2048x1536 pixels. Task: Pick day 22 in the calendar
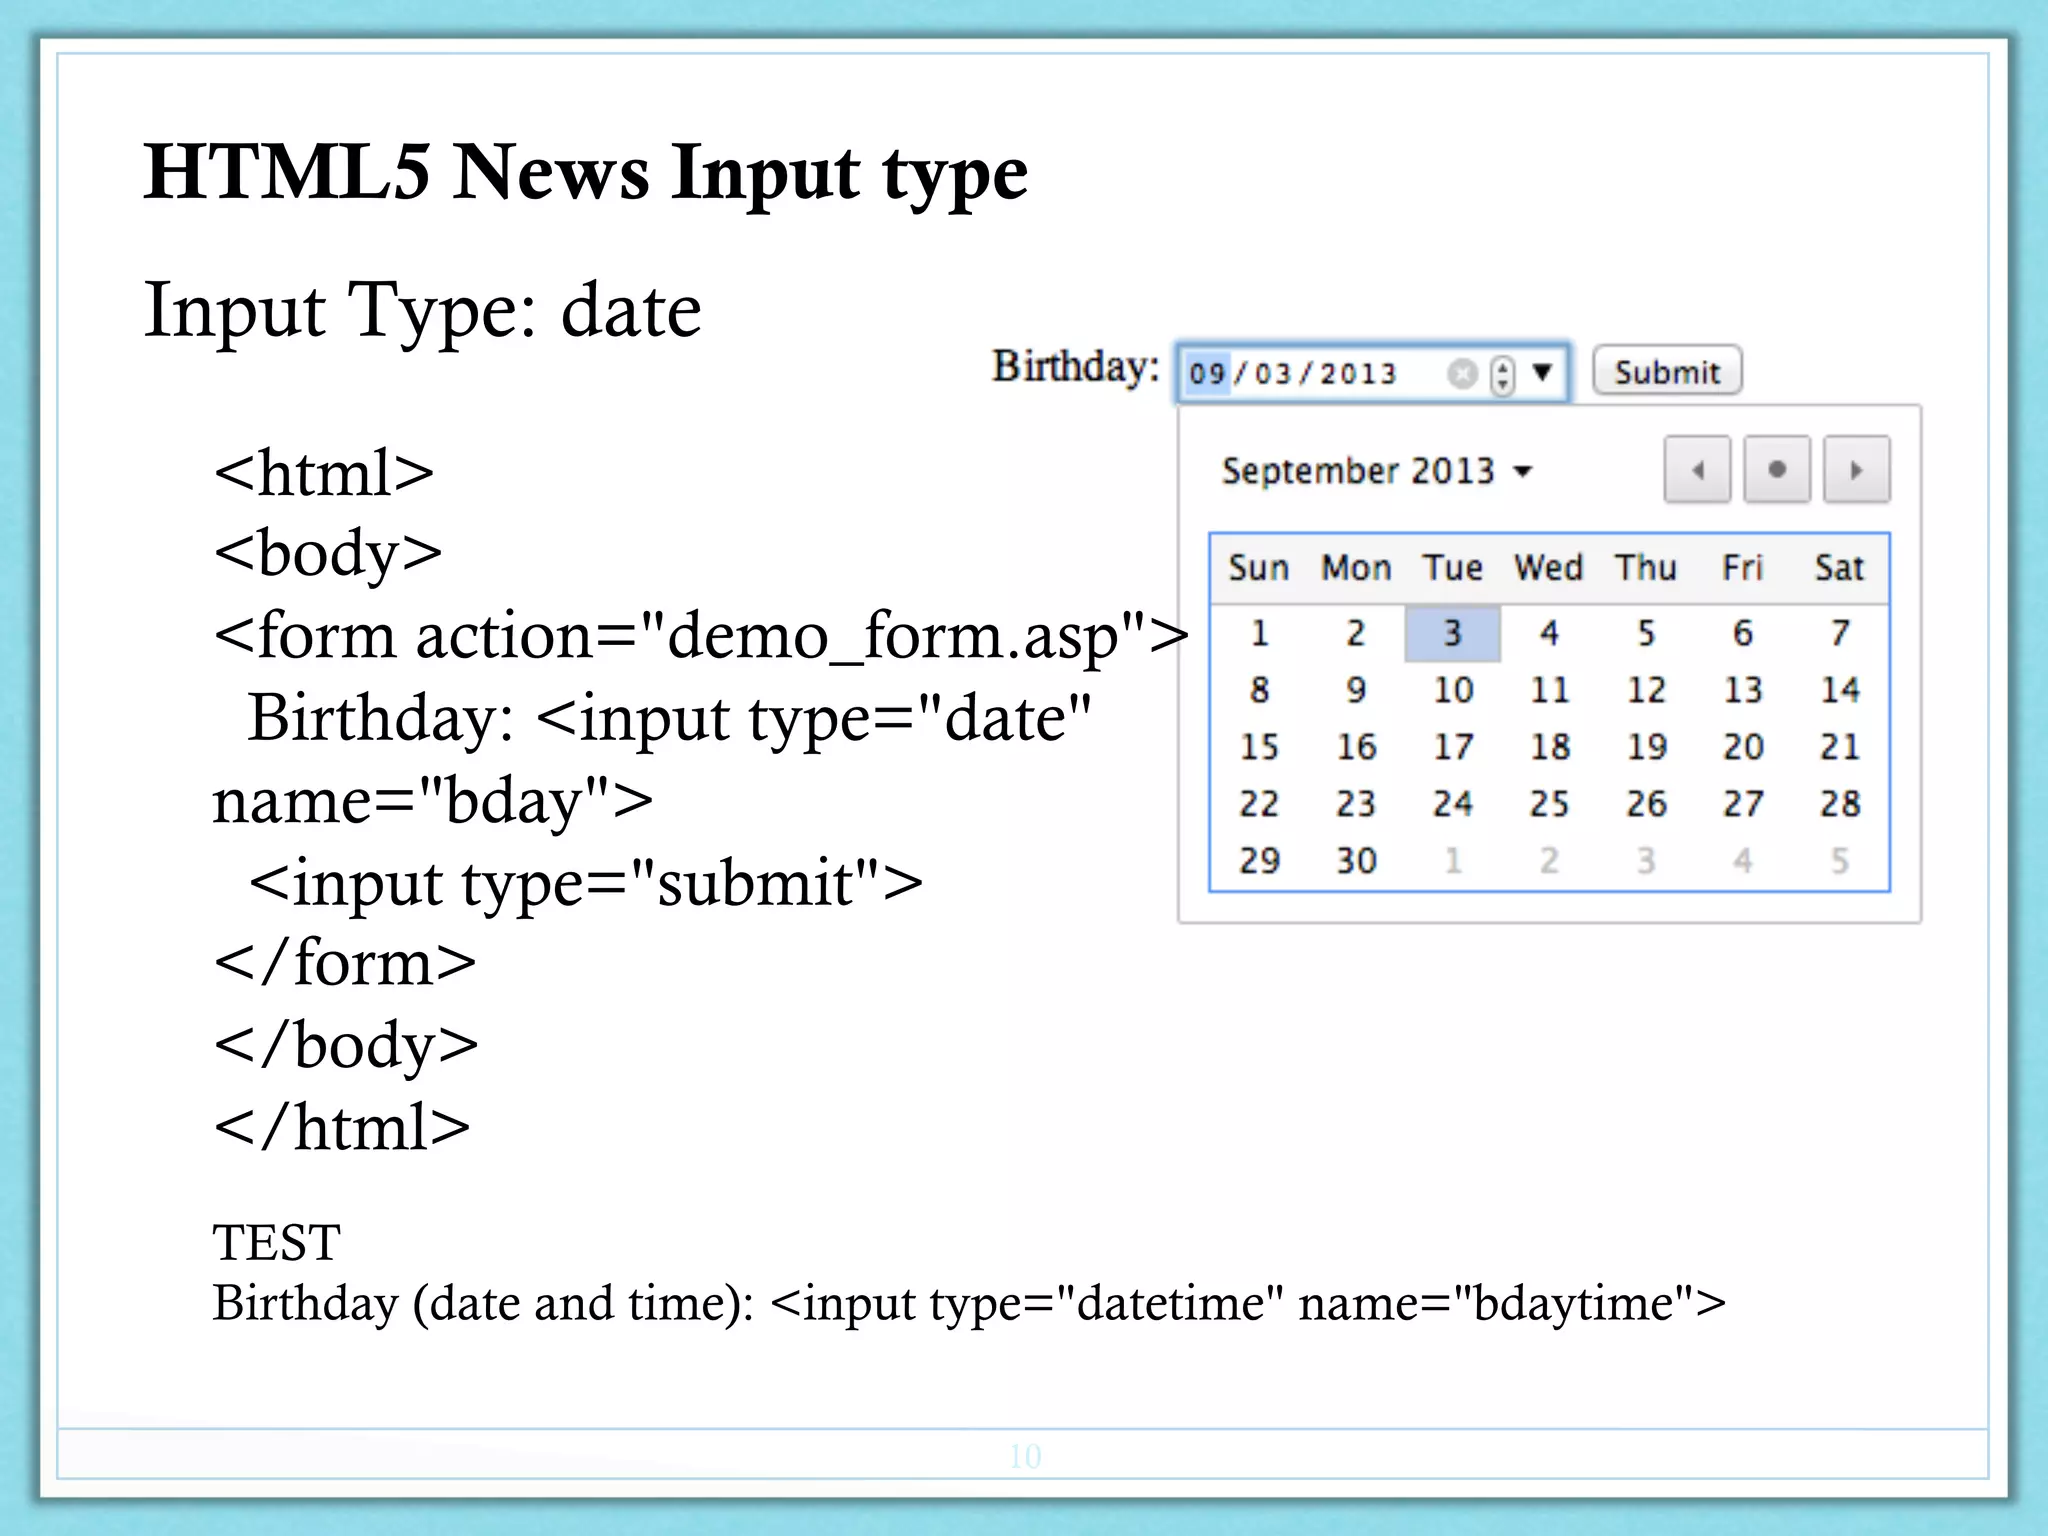(x=1259, y=804)
